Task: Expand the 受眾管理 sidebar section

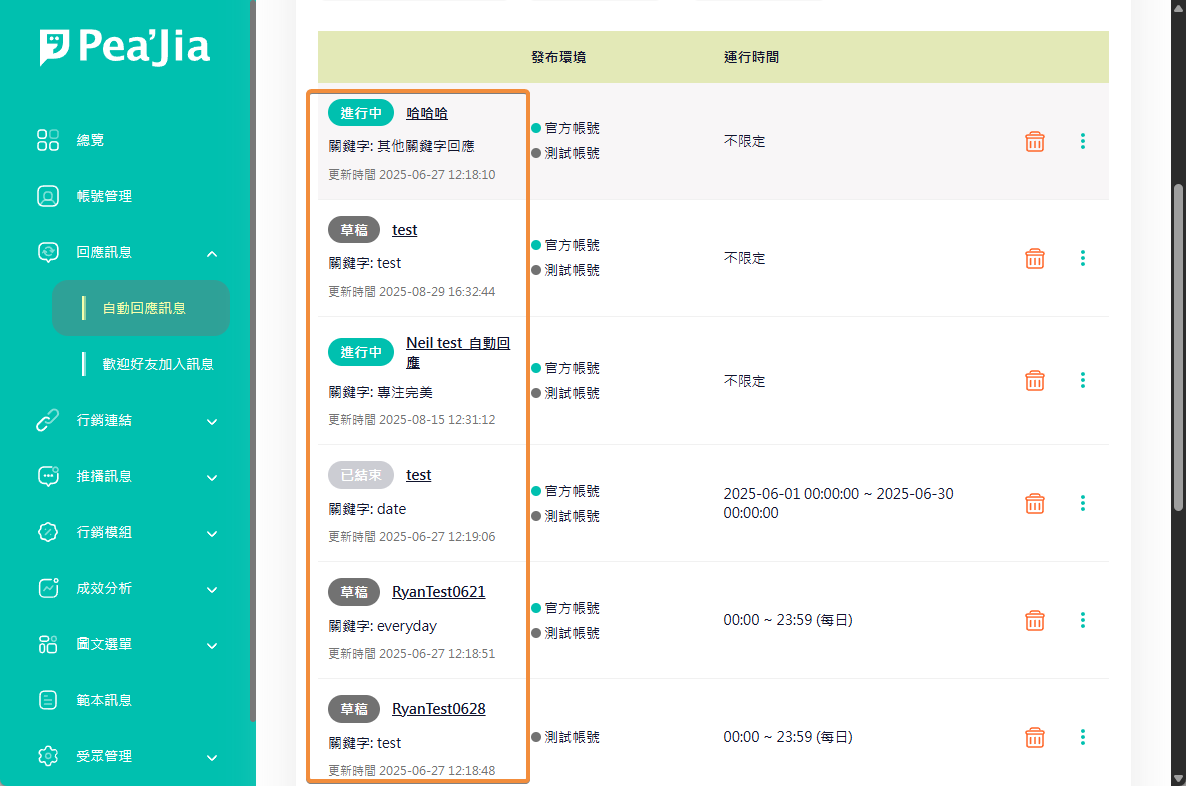Action: click(212, 758)
